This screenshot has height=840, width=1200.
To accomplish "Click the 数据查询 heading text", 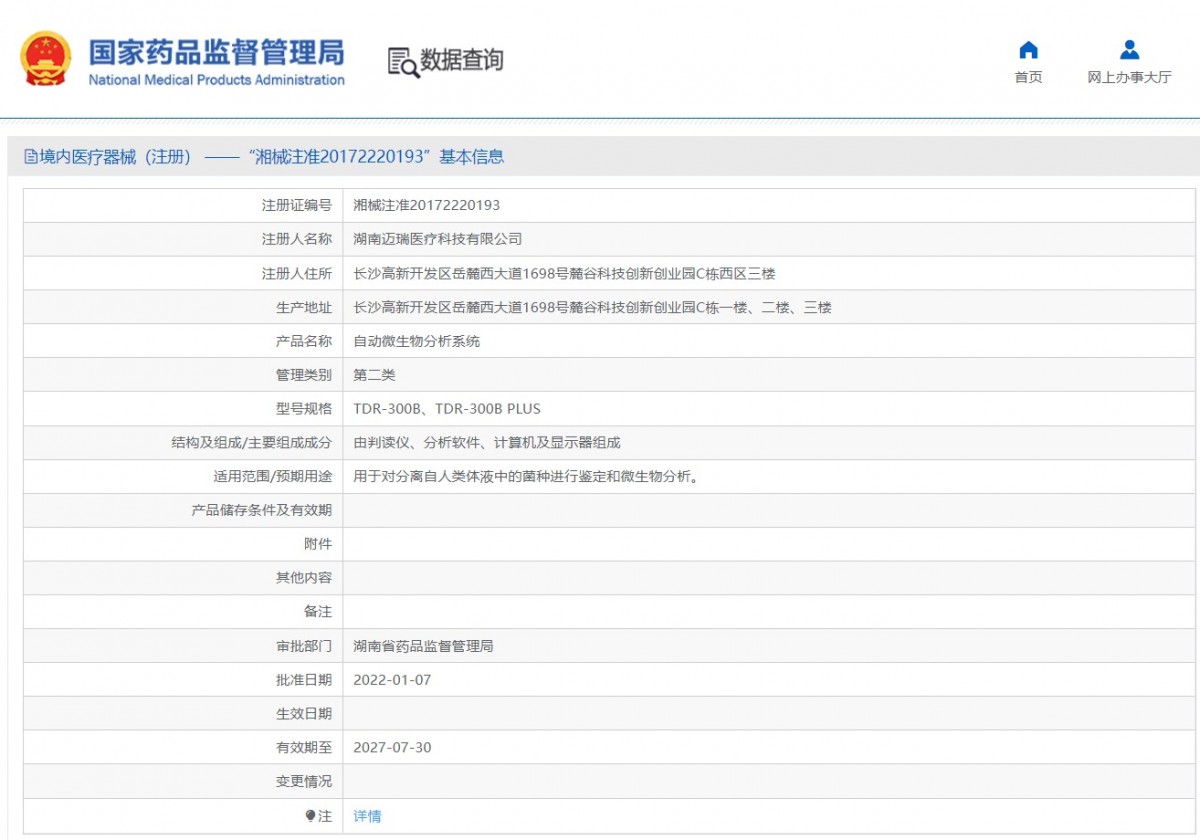I will click(x=462, y=60).
